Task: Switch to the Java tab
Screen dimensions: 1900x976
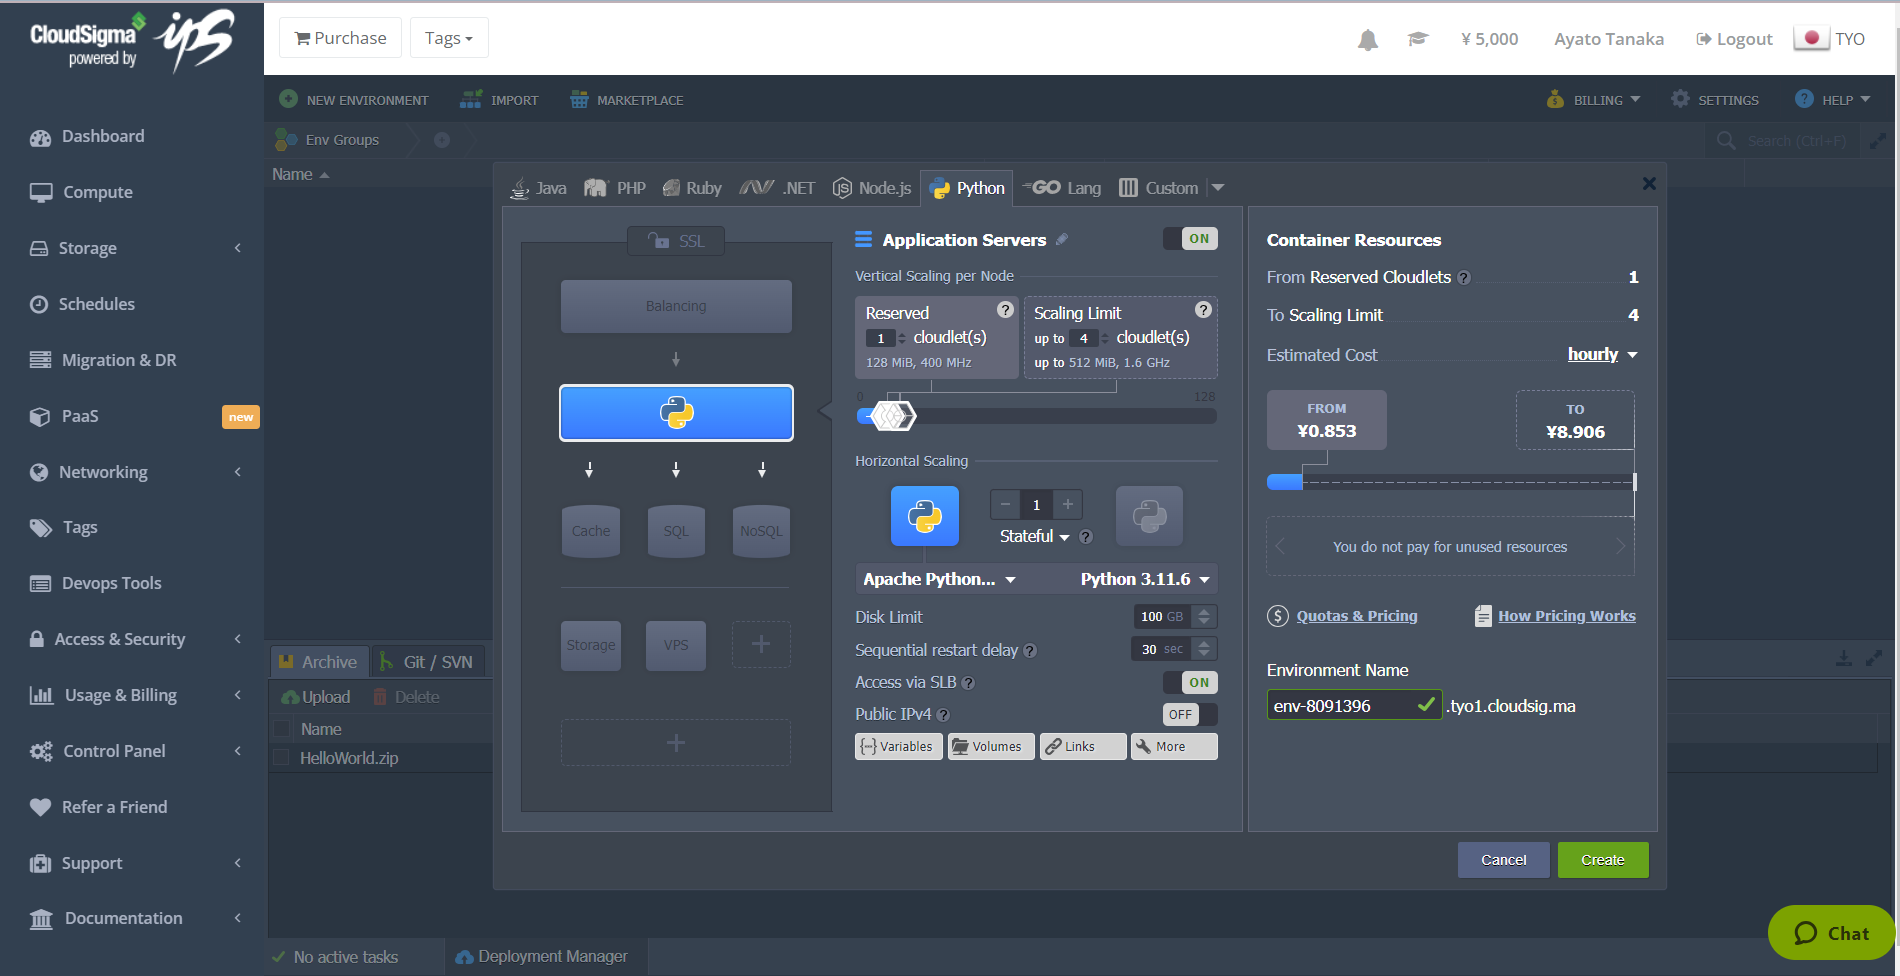Action: tap(538, 188)
